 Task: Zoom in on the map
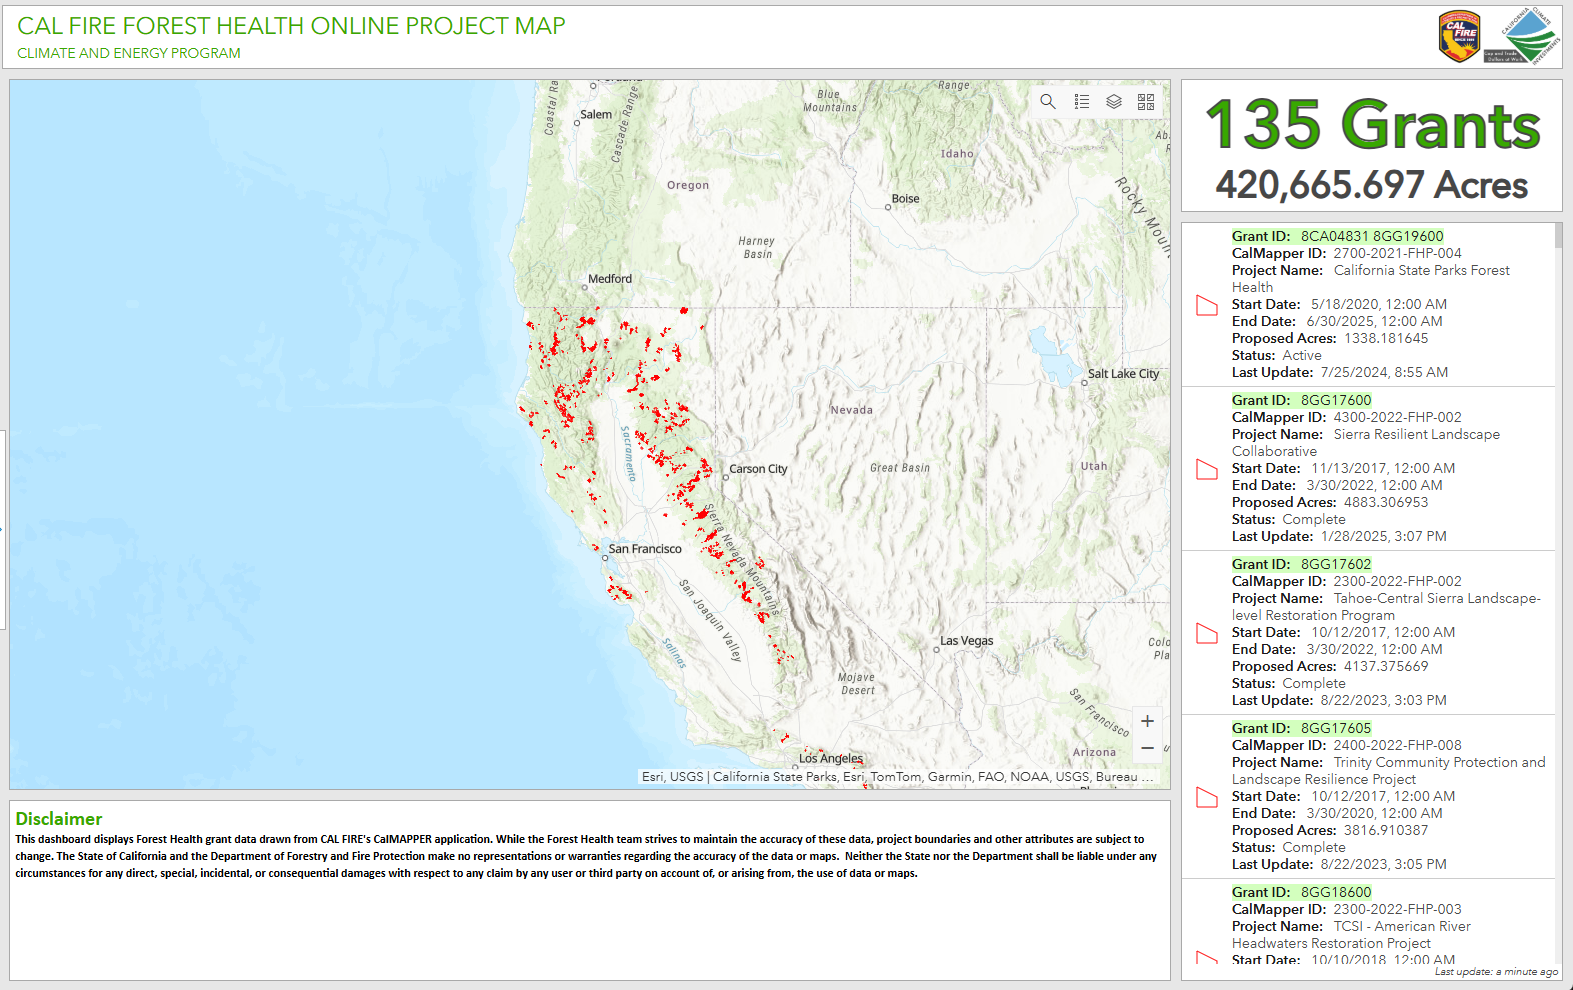pos(1147,721)
